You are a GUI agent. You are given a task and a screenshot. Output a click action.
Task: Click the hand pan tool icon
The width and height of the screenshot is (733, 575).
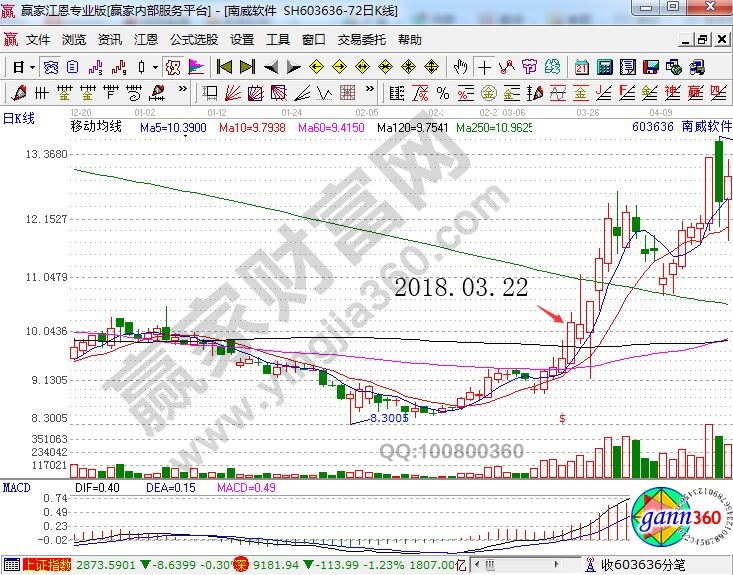pos(460,67)
